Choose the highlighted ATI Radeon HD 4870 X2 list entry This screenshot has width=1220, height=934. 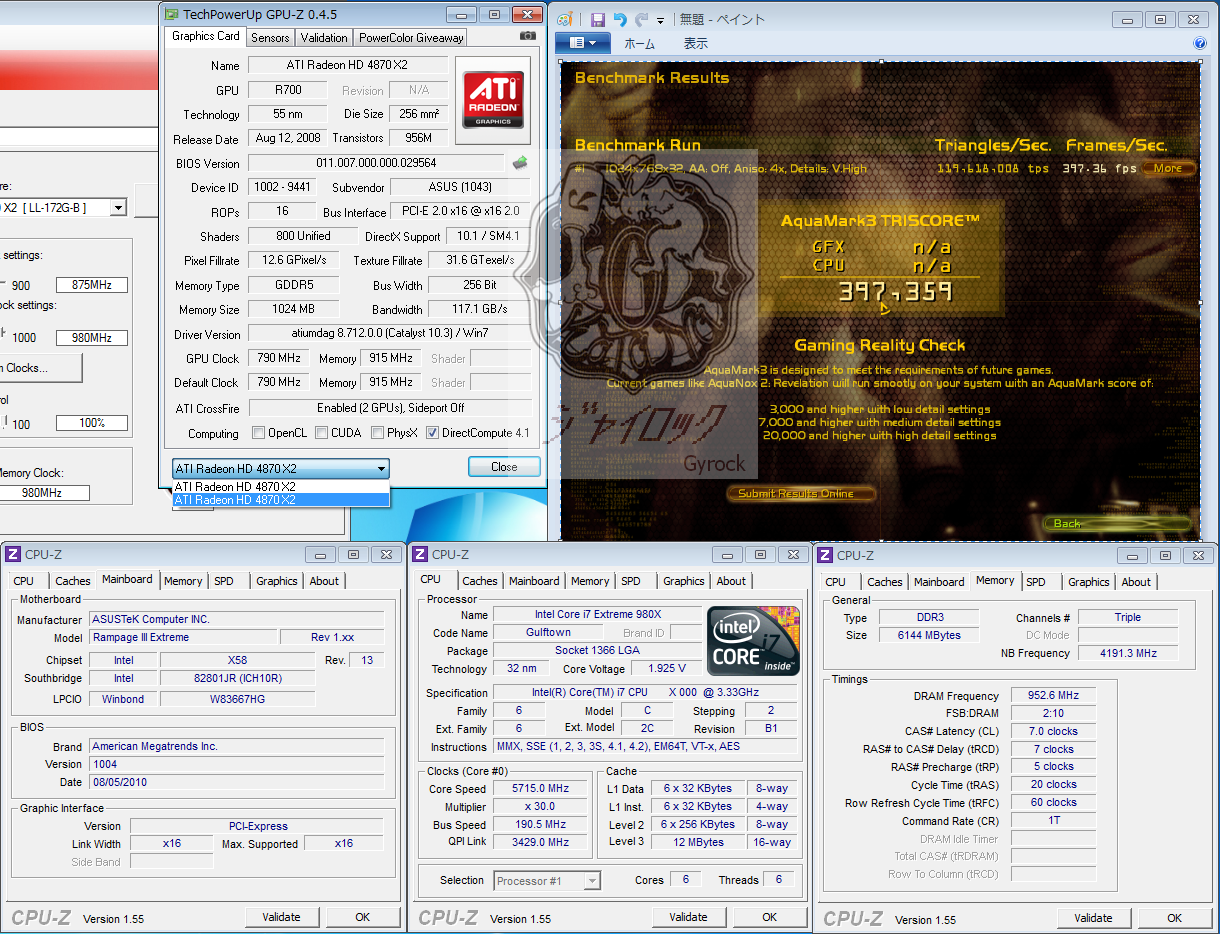pyautogui.click(x=281, y=500)
